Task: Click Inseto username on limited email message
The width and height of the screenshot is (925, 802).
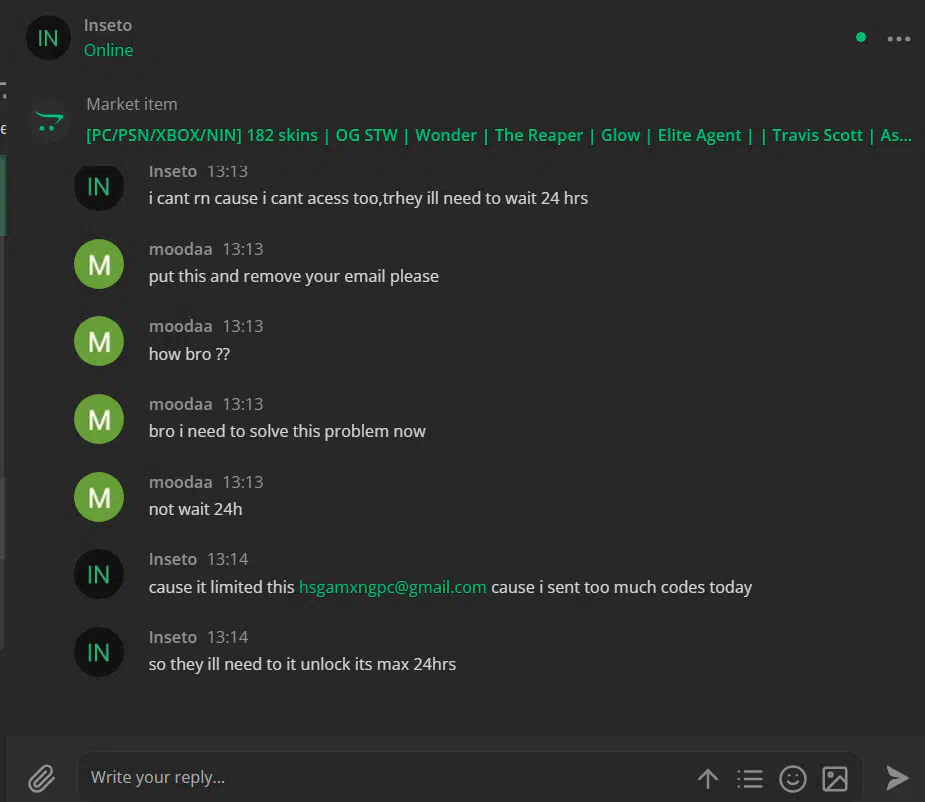Action: coord(173,559)
